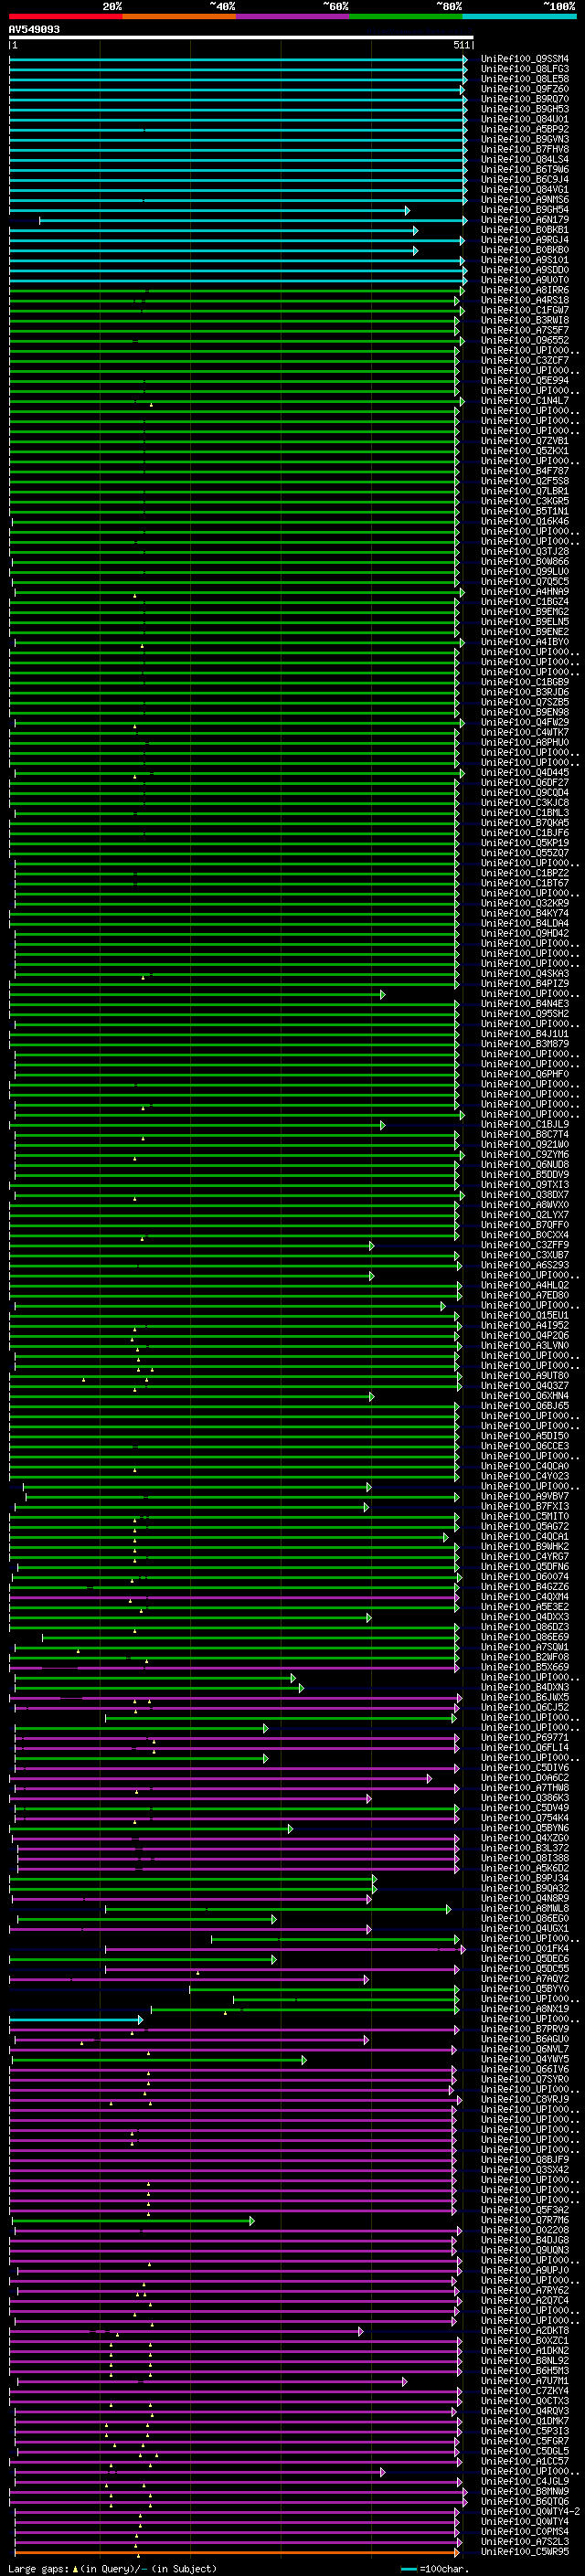585x2576 pixels.
Task: Open hit UniRef100_Q1DMK7
Action: (x=524, y=2421)
